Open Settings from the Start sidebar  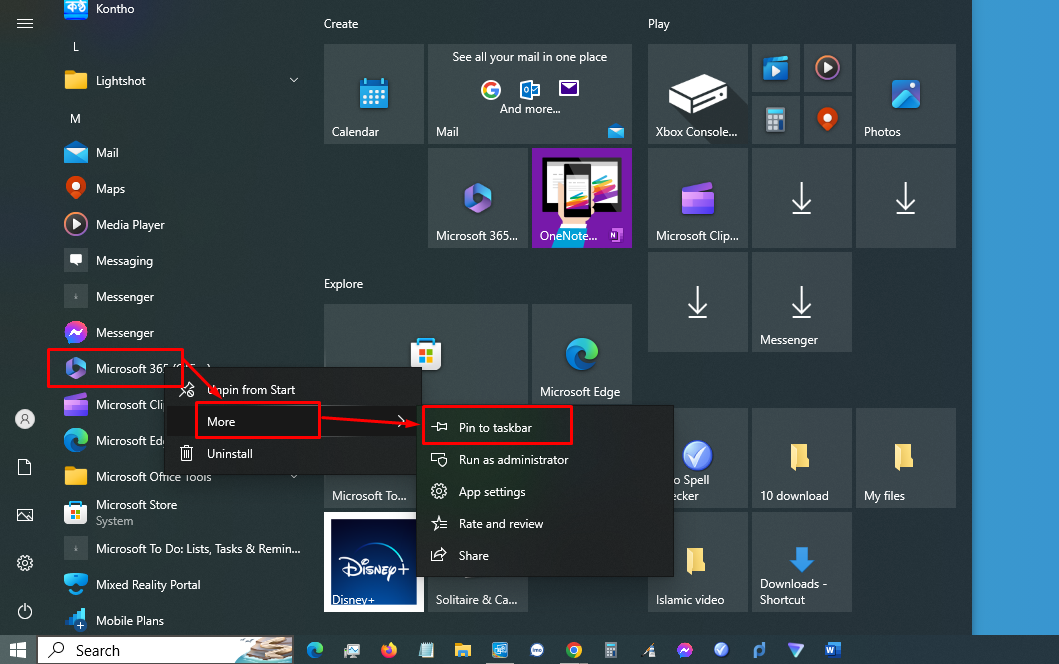(x=24, y=563)
